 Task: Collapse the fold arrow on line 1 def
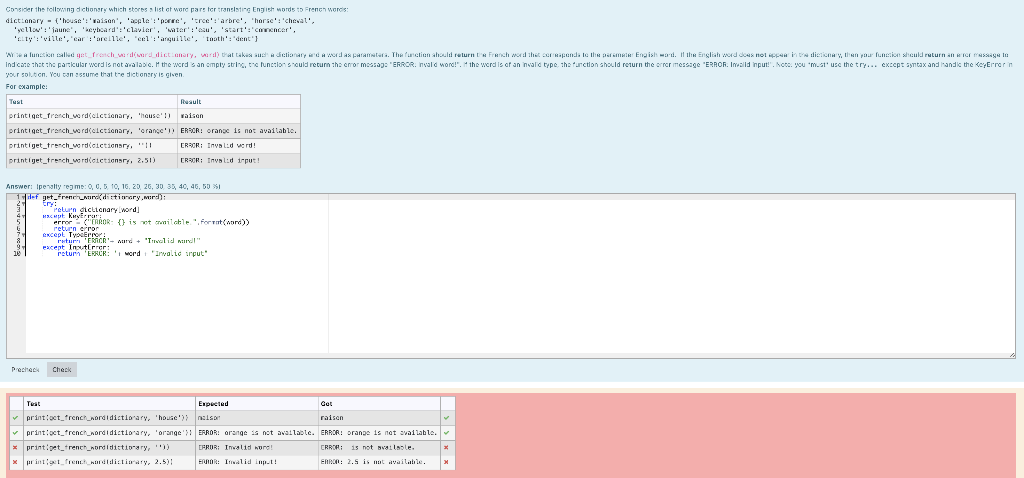[24, 197]
